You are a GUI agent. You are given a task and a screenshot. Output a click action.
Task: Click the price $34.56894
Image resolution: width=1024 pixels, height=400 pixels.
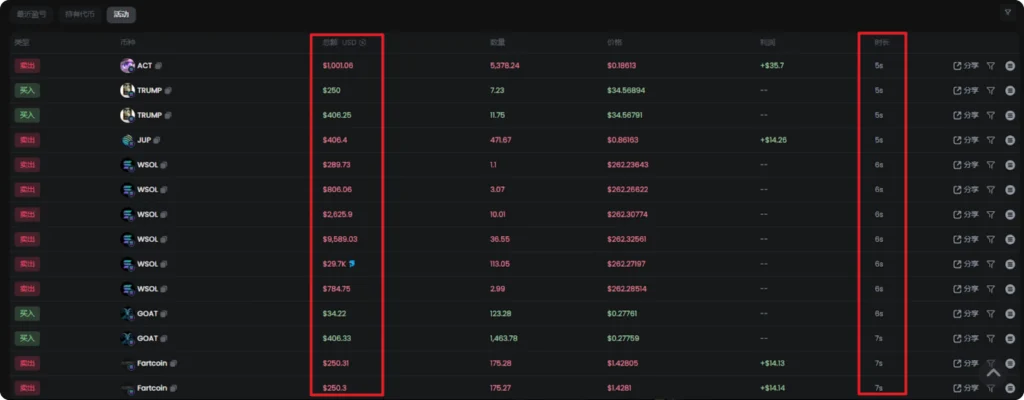(626, 91)
